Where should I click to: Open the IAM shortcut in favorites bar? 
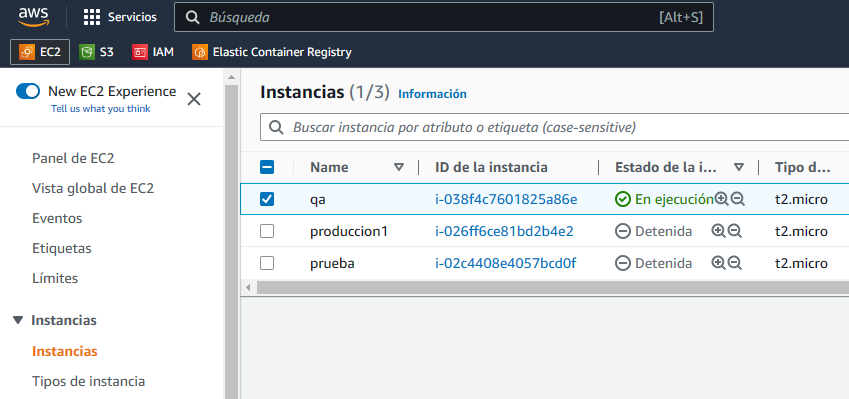[153, 52]
